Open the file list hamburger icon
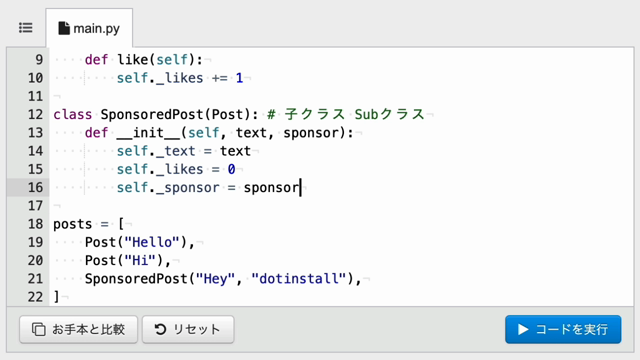Image resolution: width=640 pixels, height=360 pixels. point(25,28)
